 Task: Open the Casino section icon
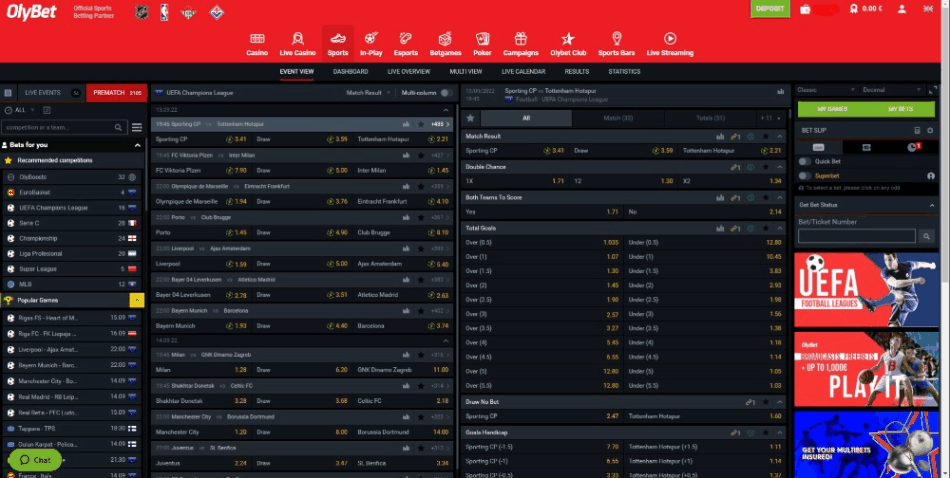point(257,39)
